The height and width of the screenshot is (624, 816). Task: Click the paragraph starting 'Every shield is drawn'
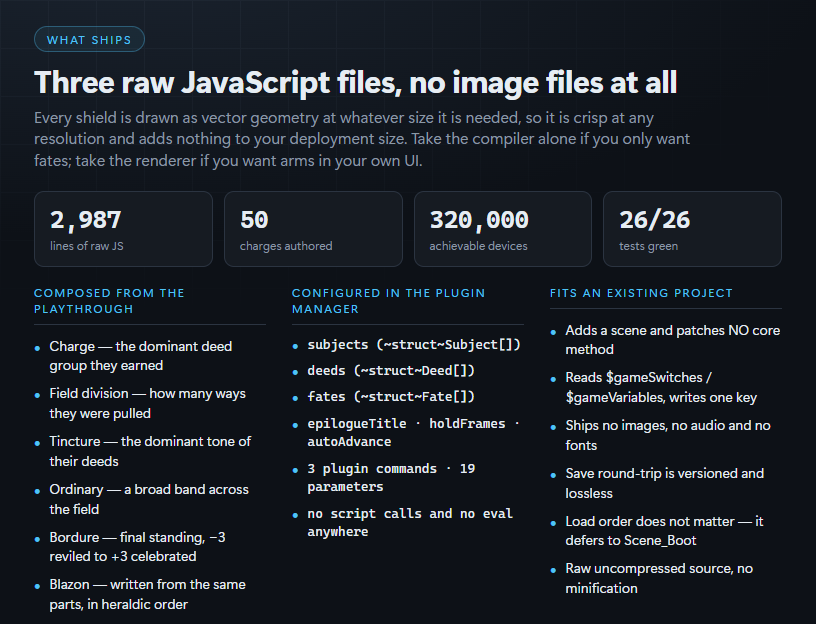[x=362, y=139]
